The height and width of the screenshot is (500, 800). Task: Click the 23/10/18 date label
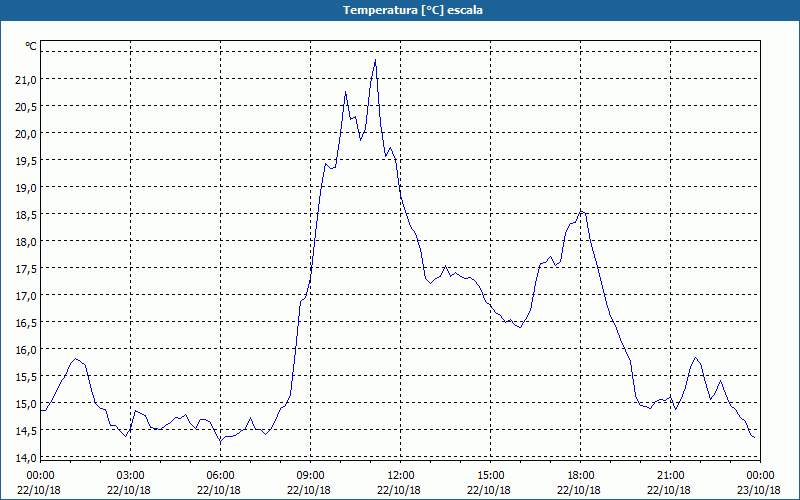[x=759, y=490]
